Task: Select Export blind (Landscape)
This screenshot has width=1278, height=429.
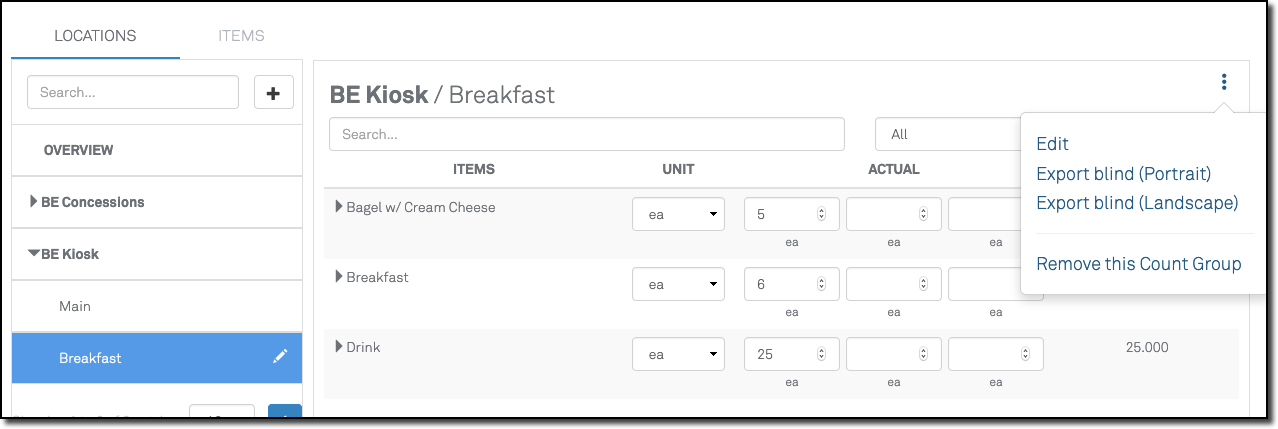Action: click(x=1137, y=203)
